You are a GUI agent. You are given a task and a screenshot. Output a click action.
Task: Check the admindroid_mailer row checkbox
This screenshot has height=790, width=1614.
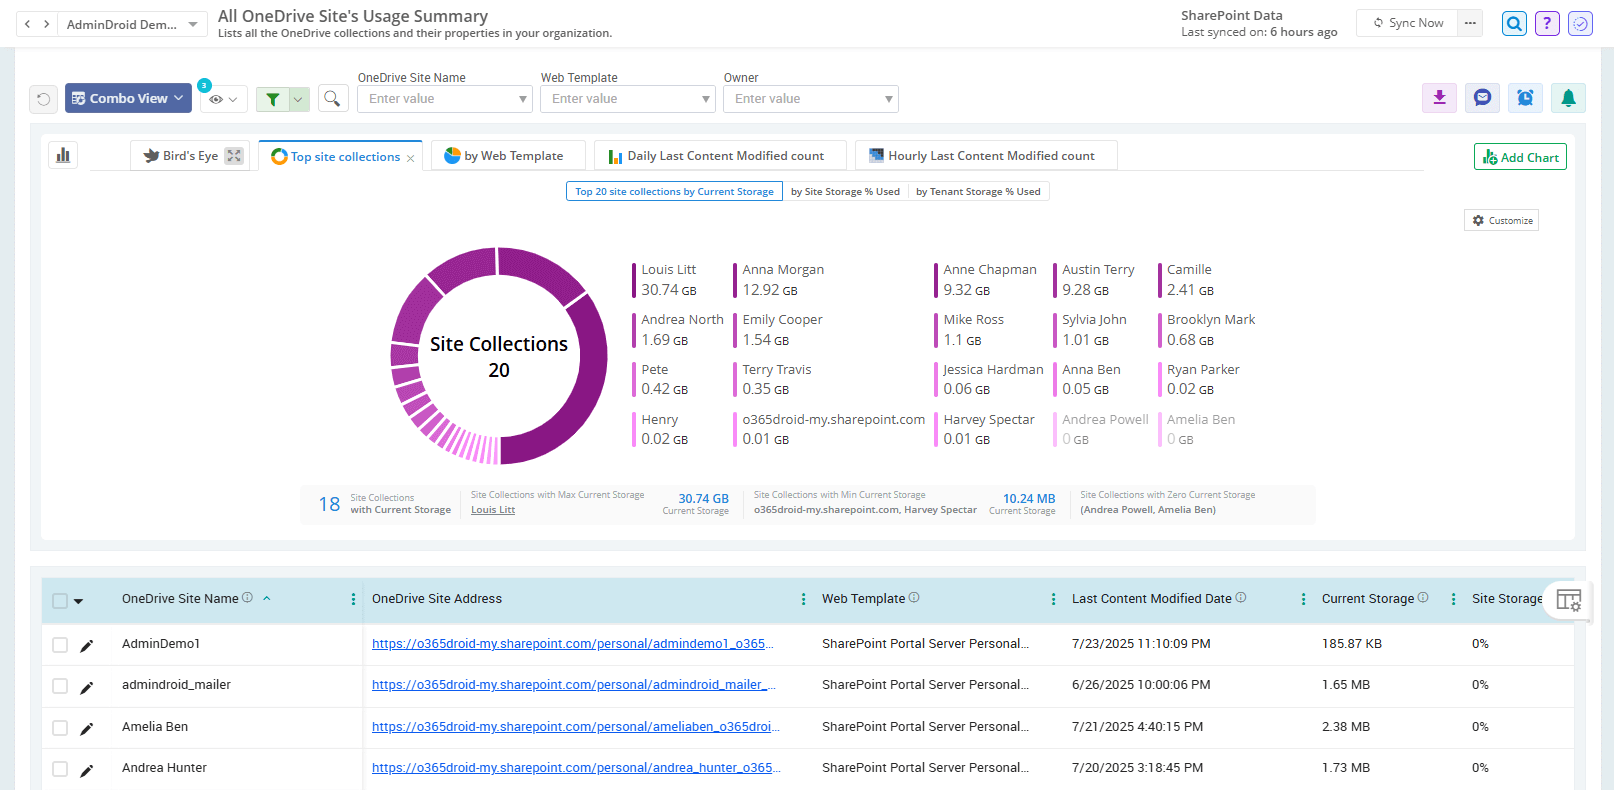click(x=60, y=686)
